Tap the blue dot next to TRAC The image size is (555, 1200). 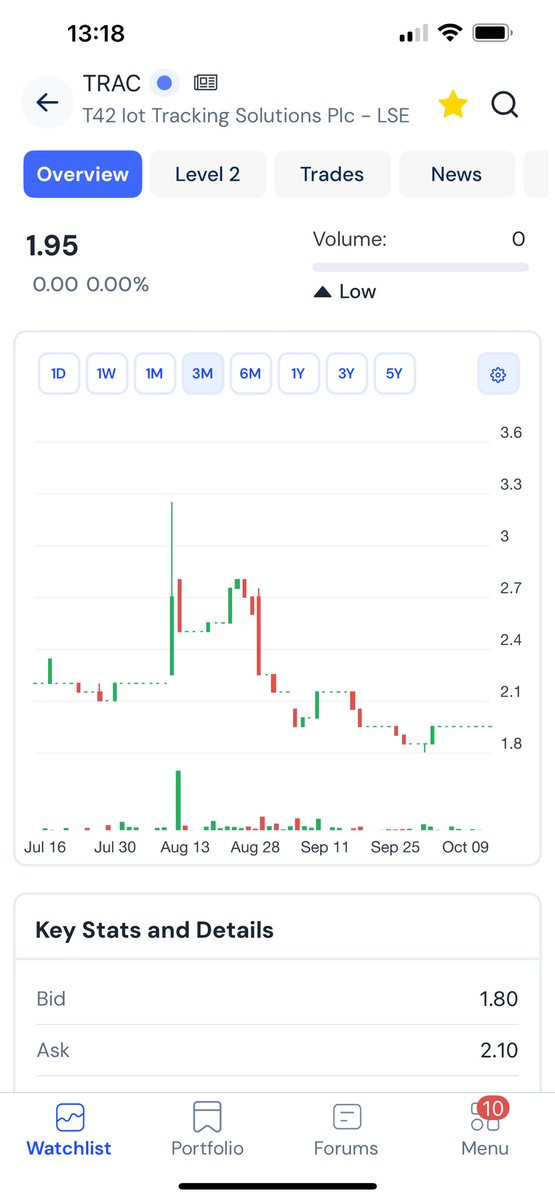[x=166, y=82]
